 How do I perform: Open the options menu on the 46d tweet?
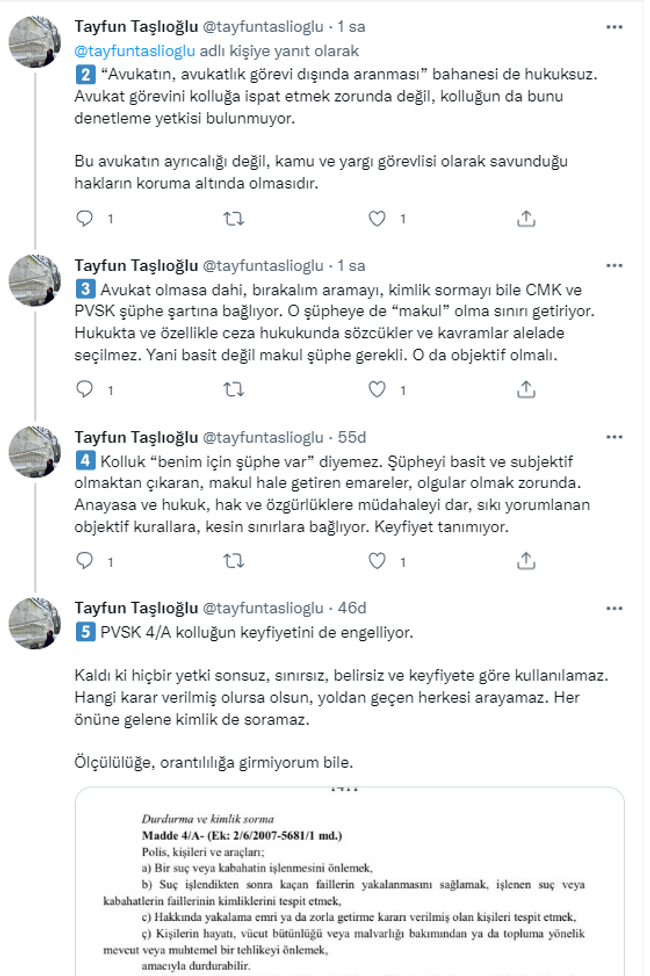pos(613,610)
